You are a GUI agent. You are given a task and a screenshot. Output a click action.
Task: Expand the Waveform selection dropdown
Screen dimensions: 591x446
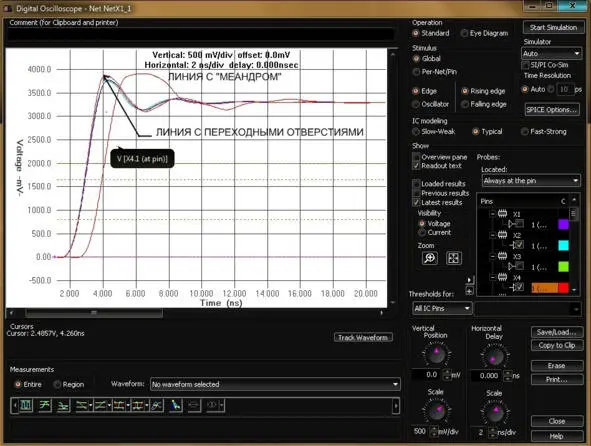click(275, 384)
